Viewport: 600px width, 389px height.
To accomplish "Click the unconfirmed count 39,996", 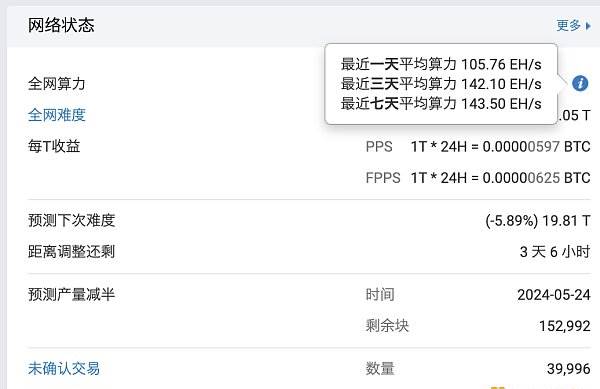I will coord(569,369).
